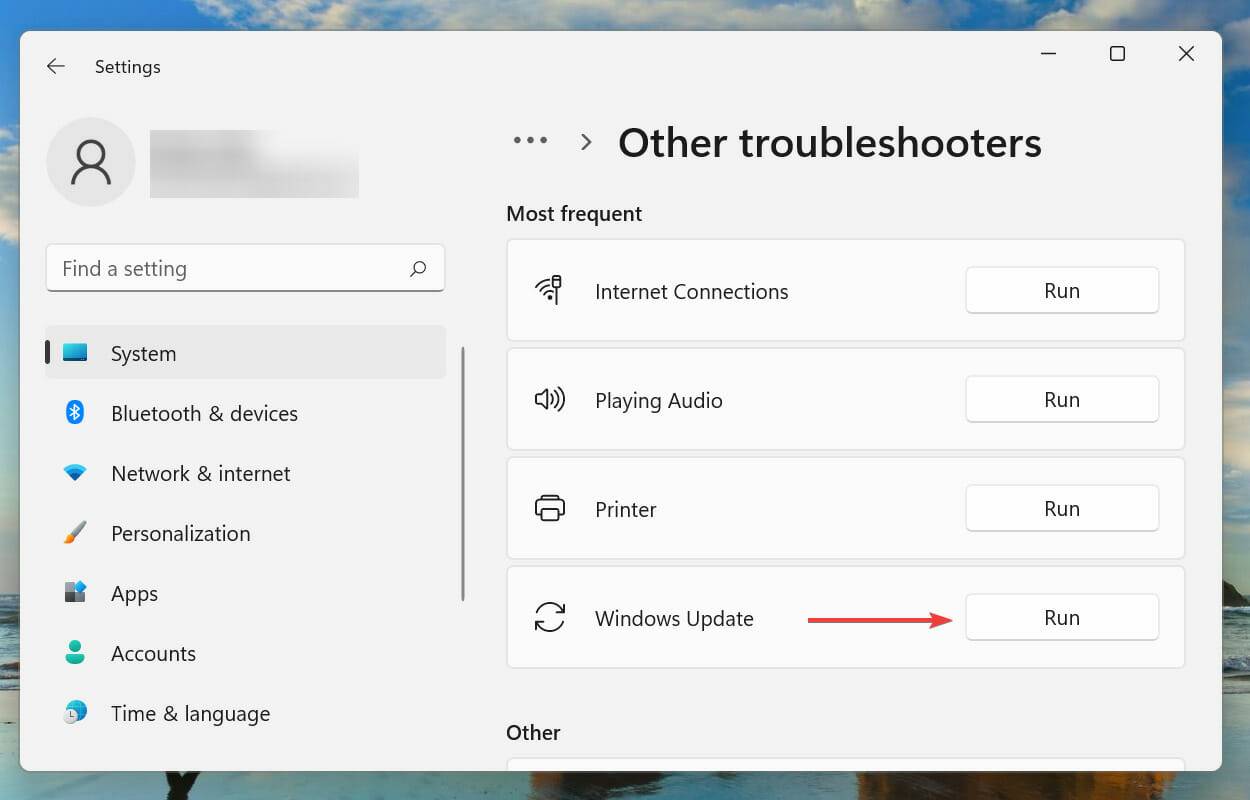Image resolution: width=1250 pixels, height=800 pixels.
Task: Navigate back using the arrow button
Action: (x=55, y=66)
